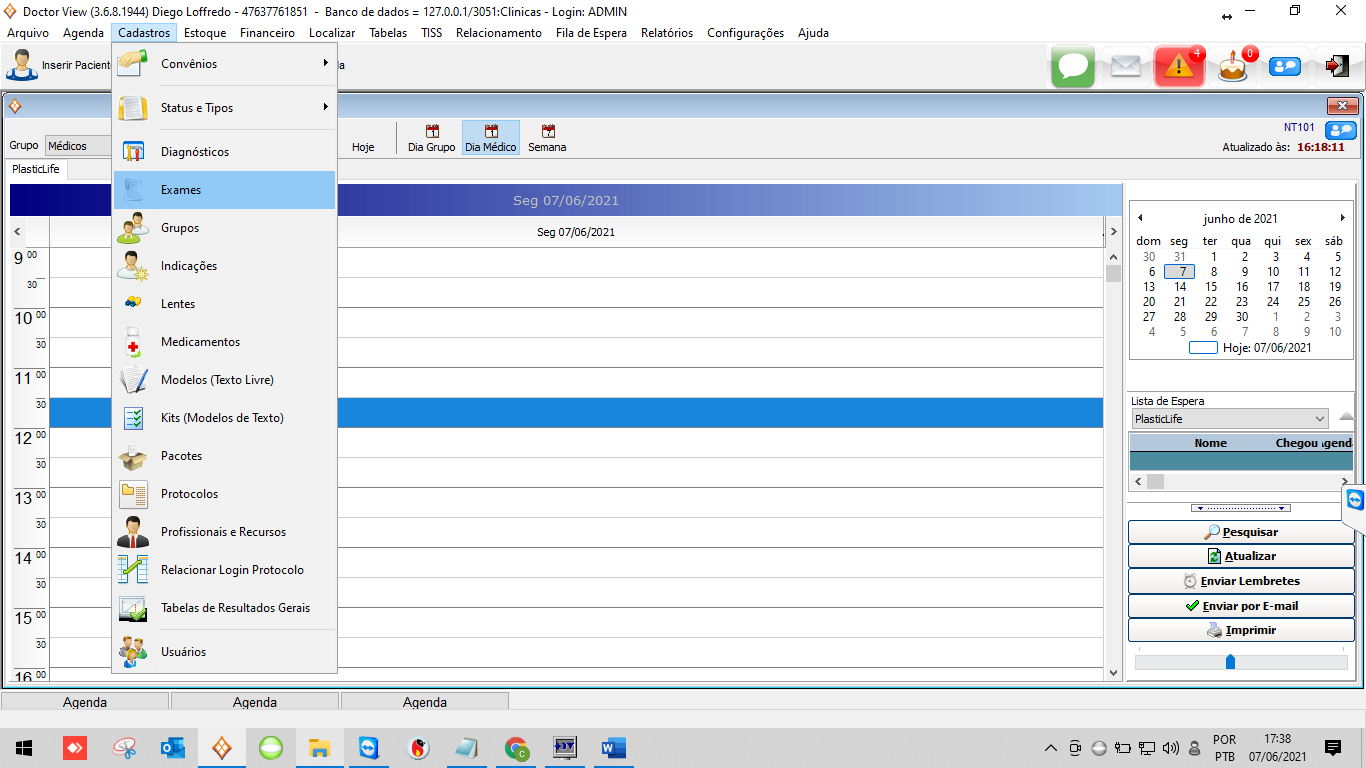This screenshot has width=1366, height=768.
Task: Select day 15 in the June calendar
Action: tap(1211, 287)
